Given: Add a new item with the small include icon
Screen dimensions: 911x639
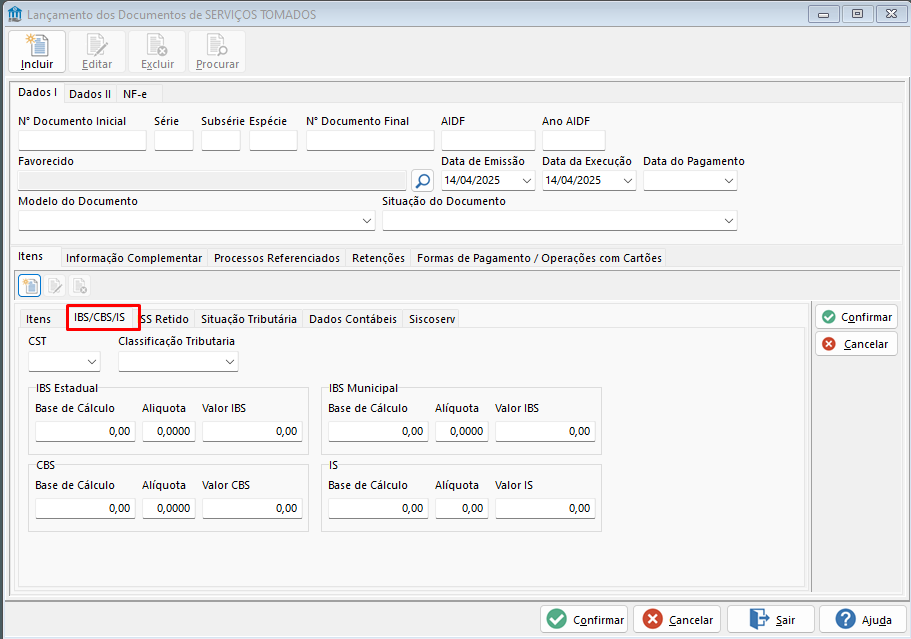Looking at the screenshot, I should (30, 286).
